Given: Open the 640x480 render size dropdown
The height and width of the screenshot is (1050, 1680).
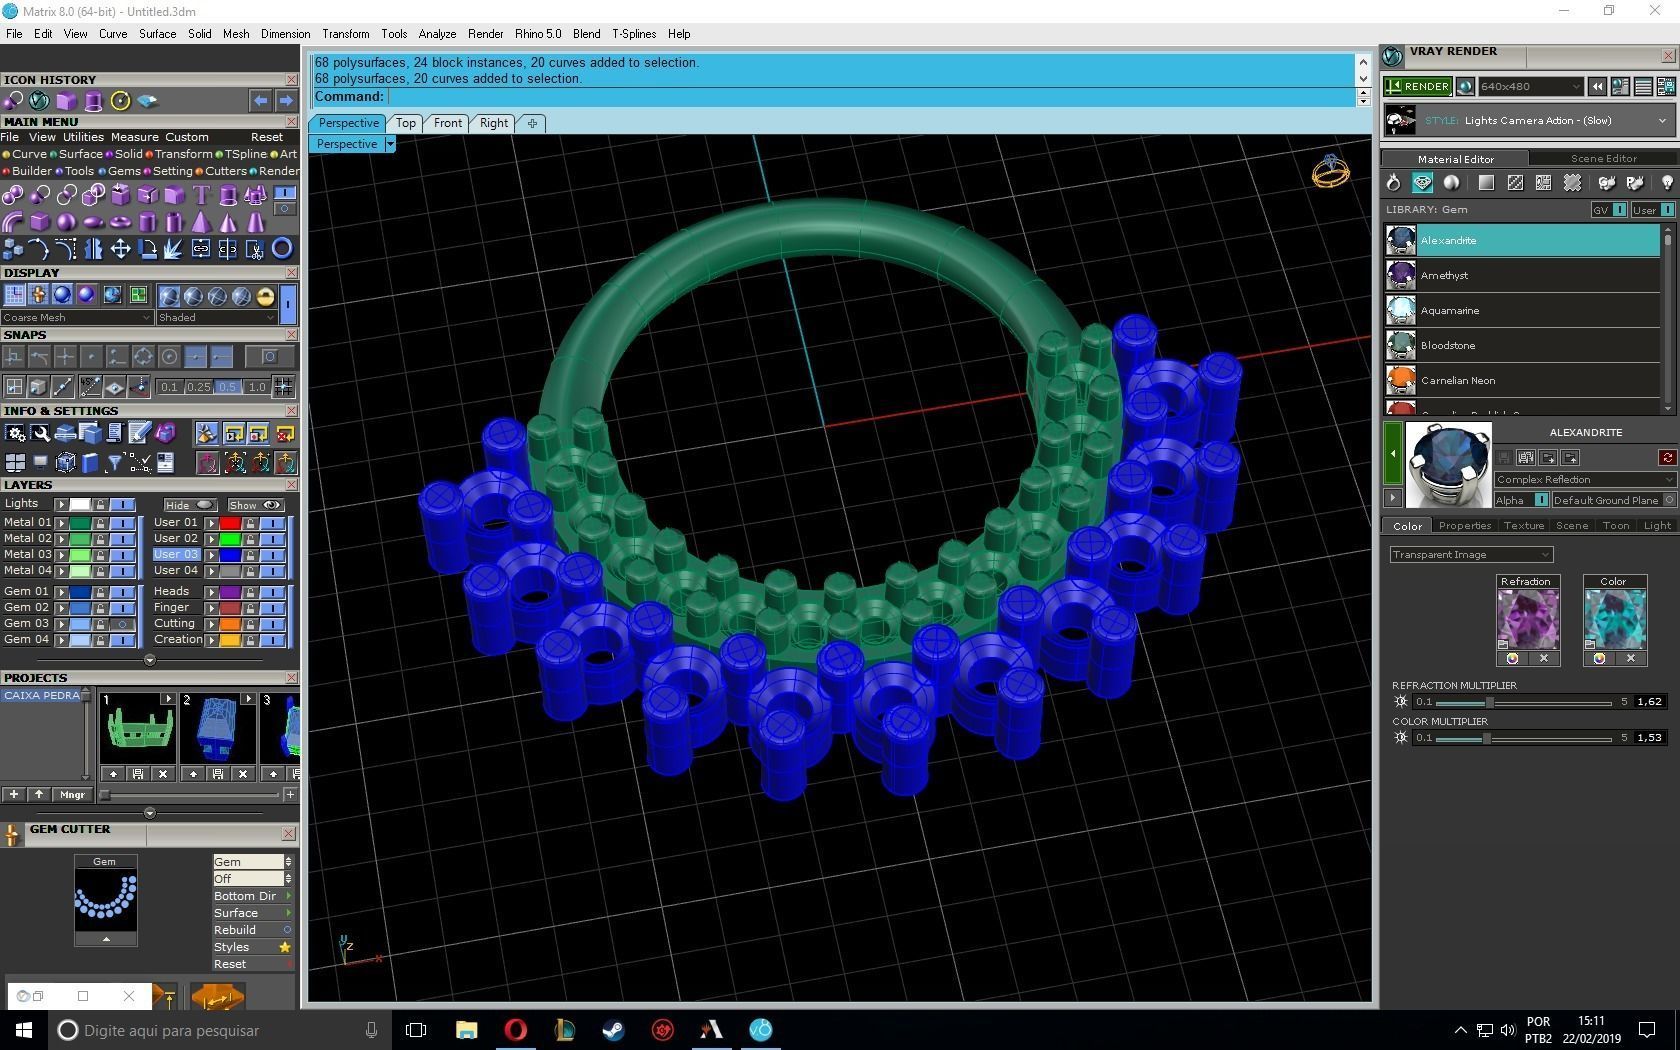Looking at the screenshot, I should click(1530, 87).
